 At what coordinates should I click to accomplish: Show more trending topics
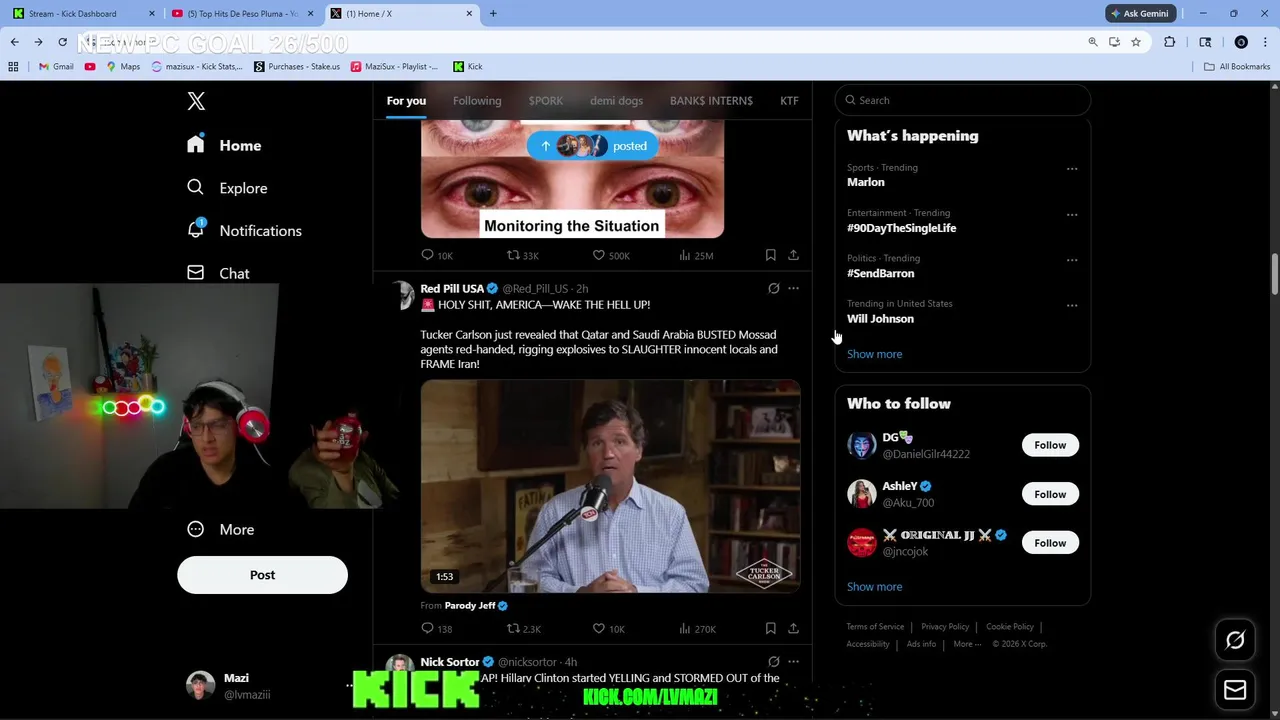[874, 354]
